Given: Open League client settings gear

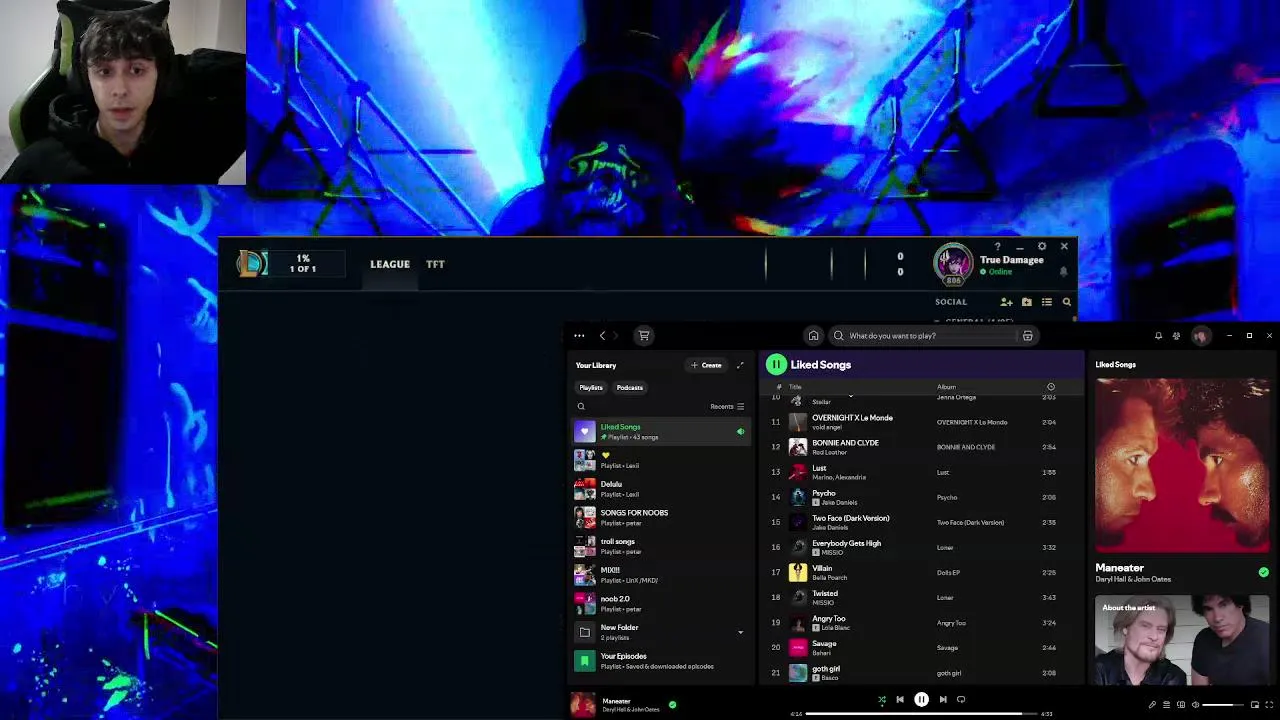Looking at the screenshot, I should [1042, 246].
